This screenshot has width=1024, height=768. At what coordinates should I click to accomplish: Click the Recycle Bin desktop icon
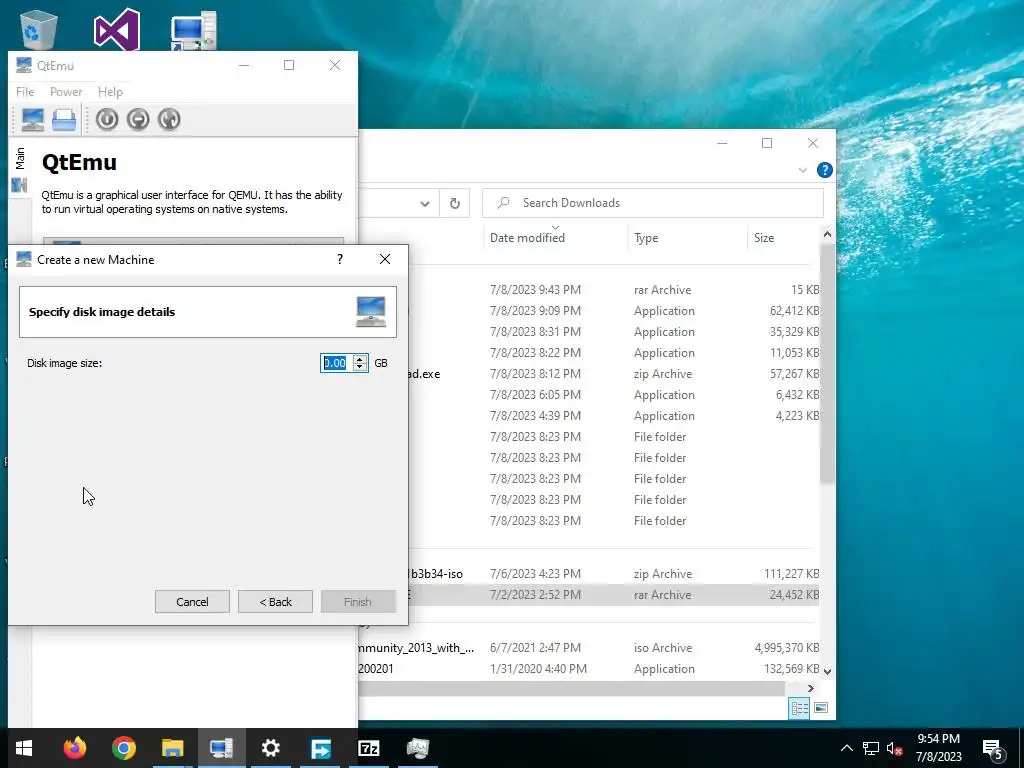pyautogui.click(x=39, y=29)
